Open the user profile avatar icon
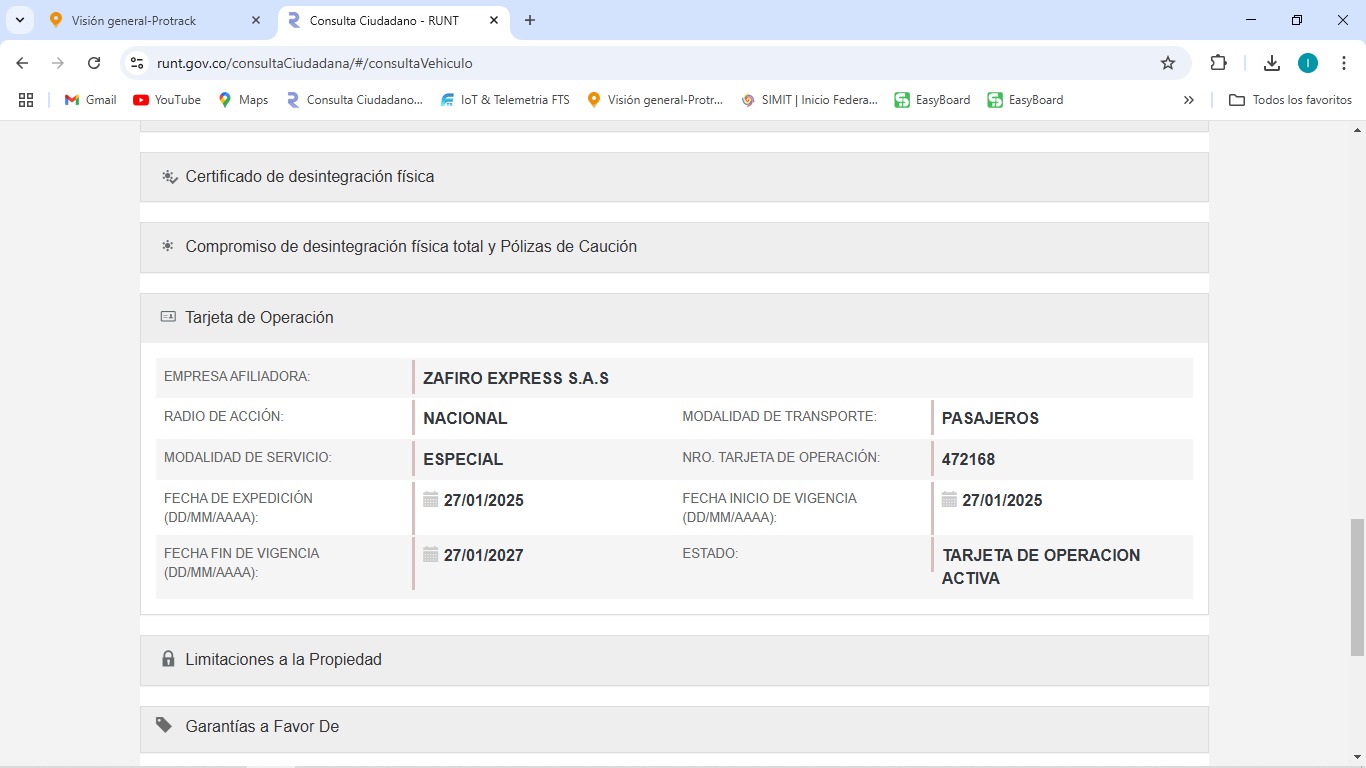The width and height of the screenshot is (1366, 768). click(x=1308, y=63)
